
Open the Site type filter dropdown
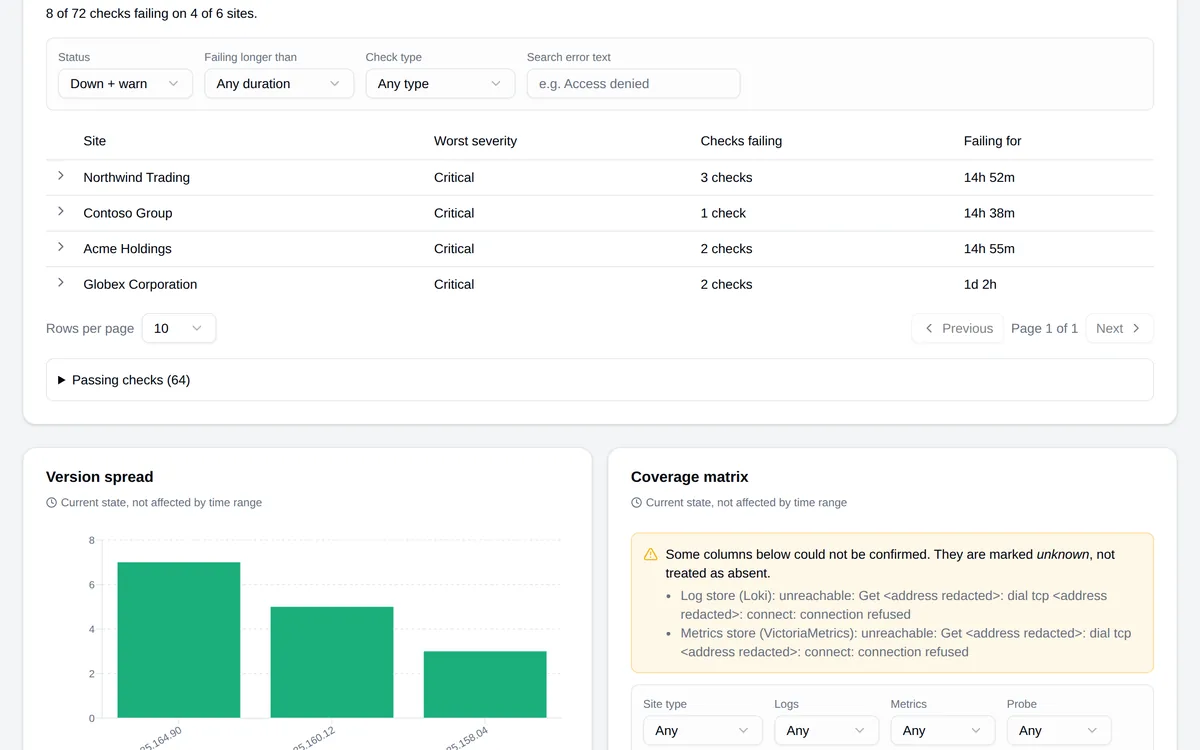point(703,731)
